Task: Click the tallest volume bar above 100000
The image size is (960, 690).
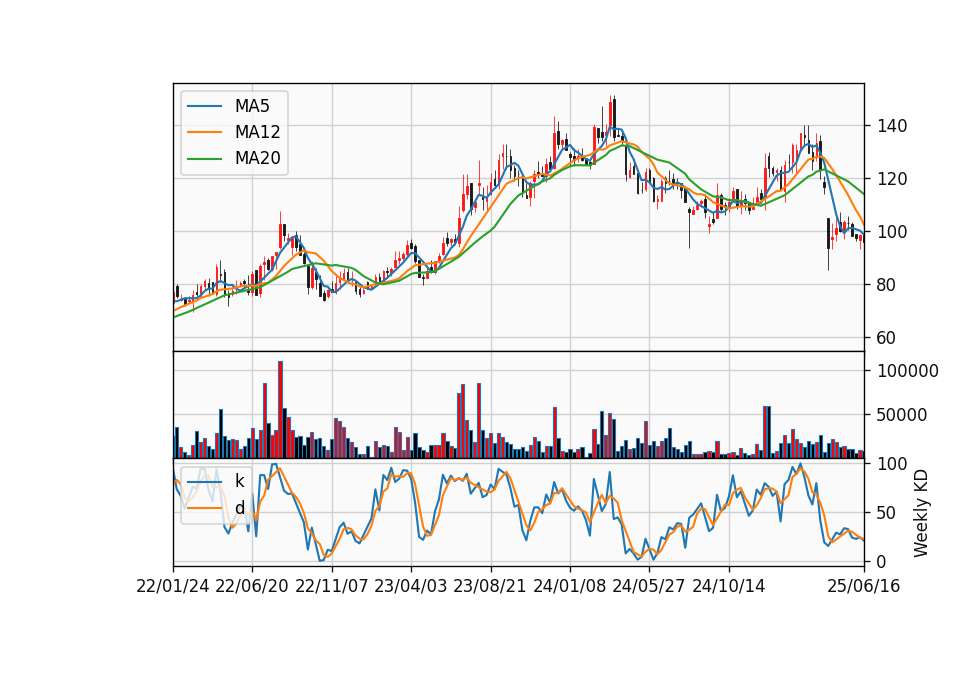Action: 280,410
